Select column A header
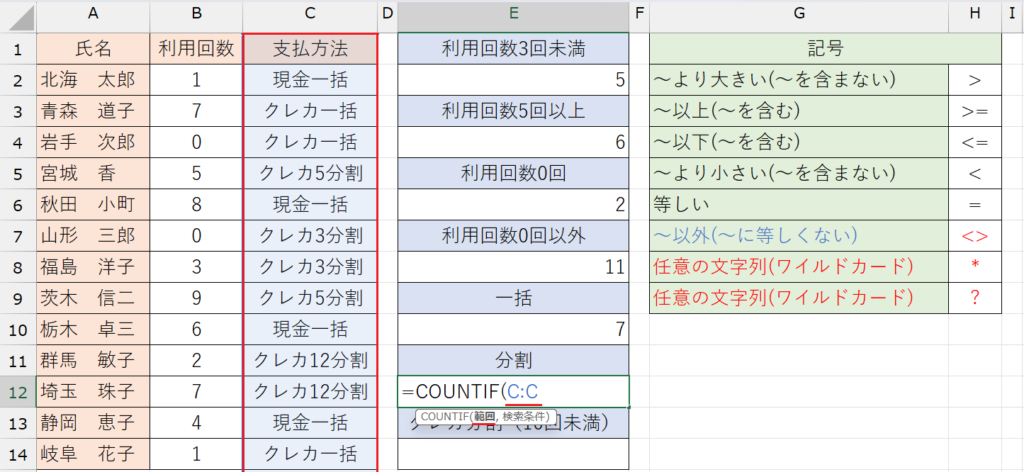 point(93,16)
